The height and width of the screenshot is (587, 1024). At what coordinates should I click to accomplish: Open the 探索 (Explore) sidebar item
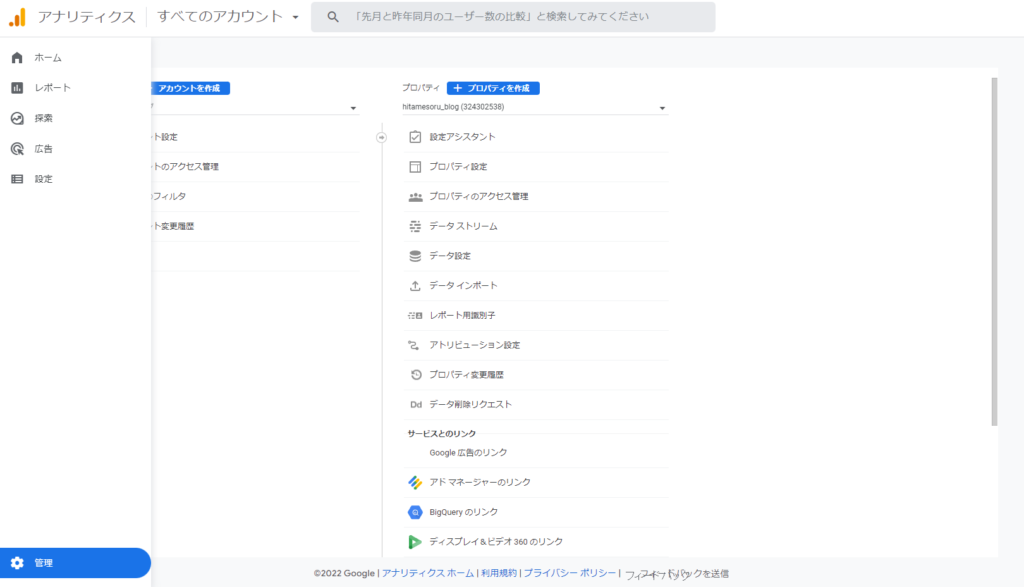[43, 118]
